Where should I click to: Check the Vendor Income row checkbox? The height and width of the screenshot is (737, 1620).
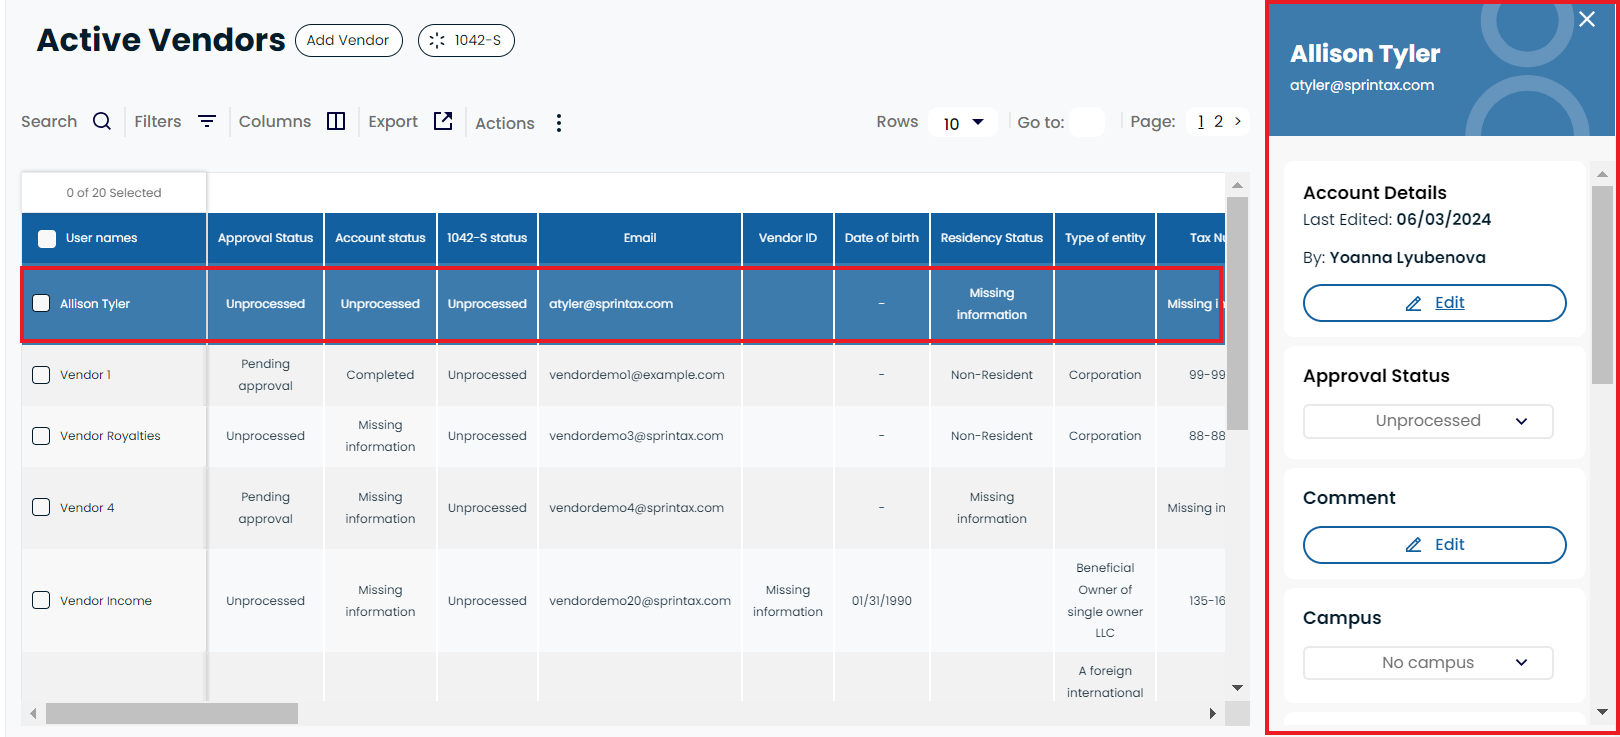click(41, 600)
